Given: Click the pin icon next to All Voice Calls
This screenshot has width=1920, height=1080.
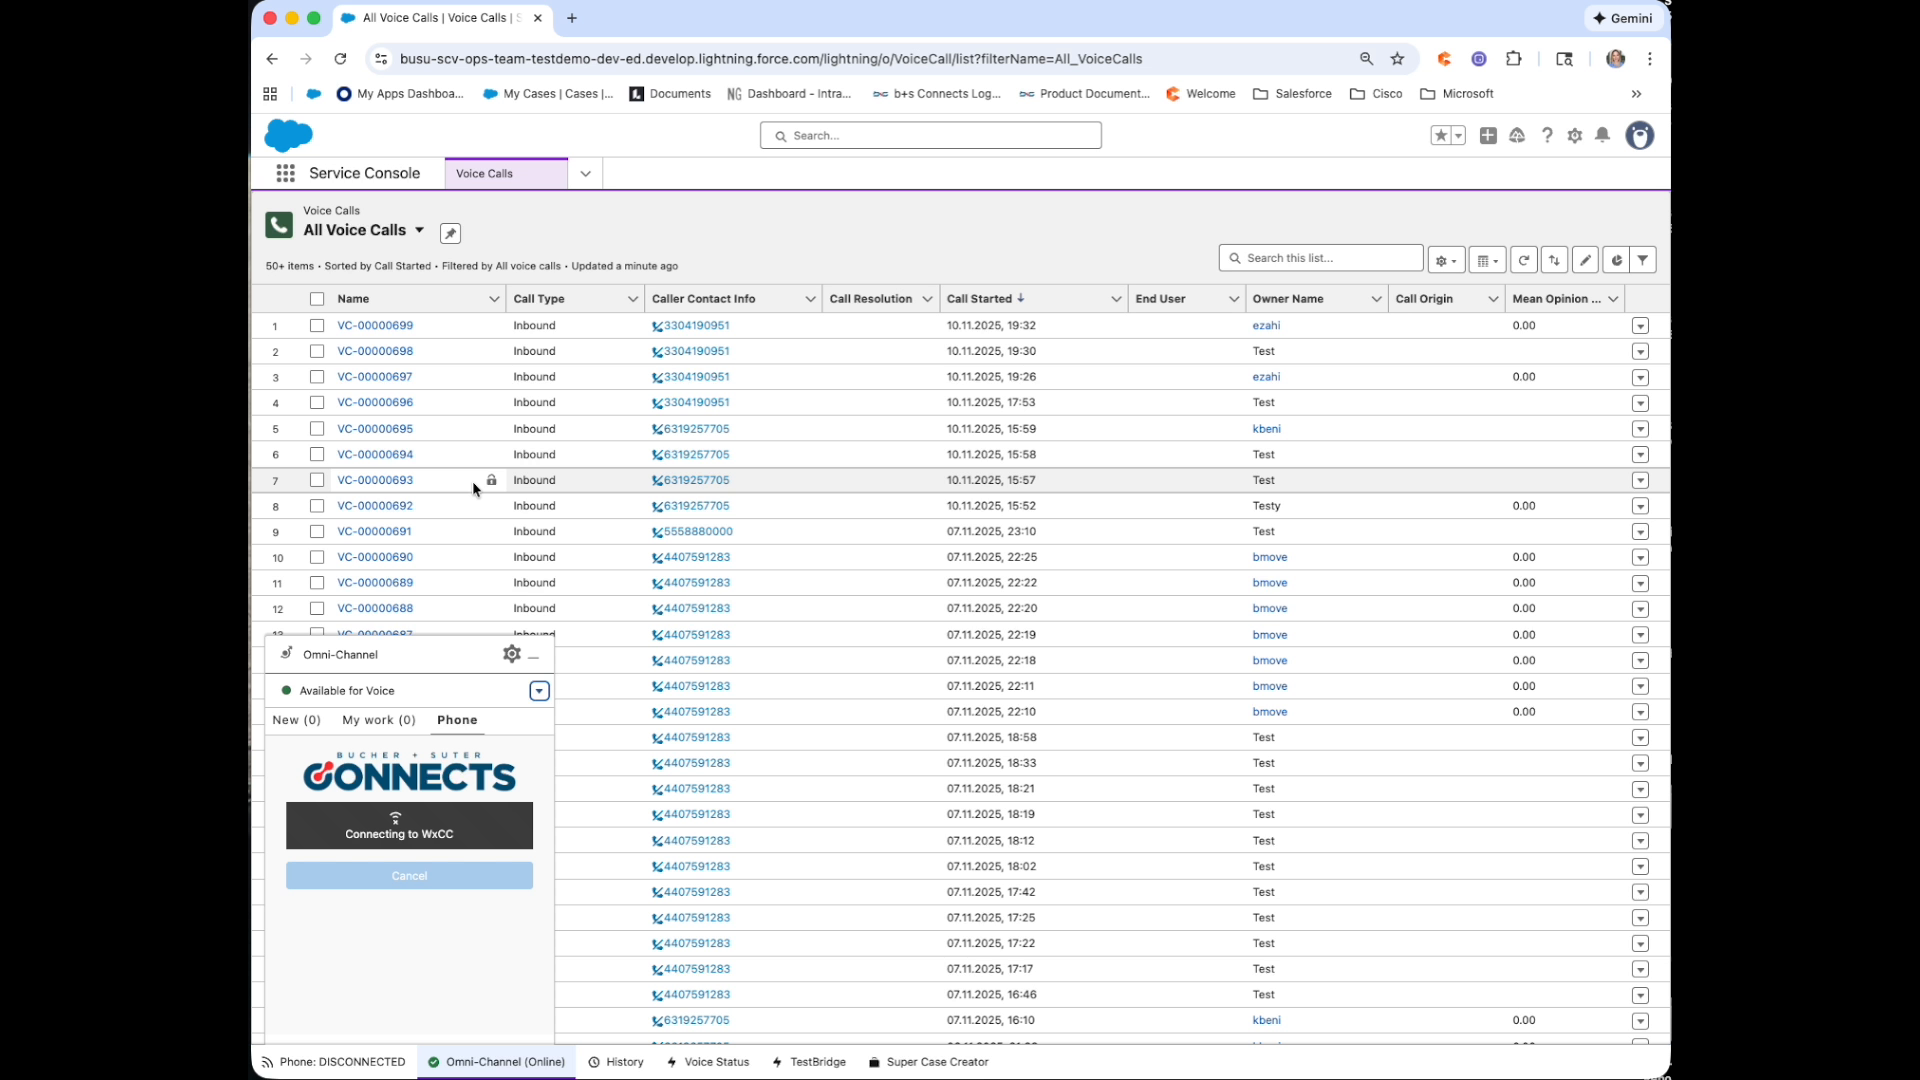Looking at the screenshot, I should [x=450, y=232].
